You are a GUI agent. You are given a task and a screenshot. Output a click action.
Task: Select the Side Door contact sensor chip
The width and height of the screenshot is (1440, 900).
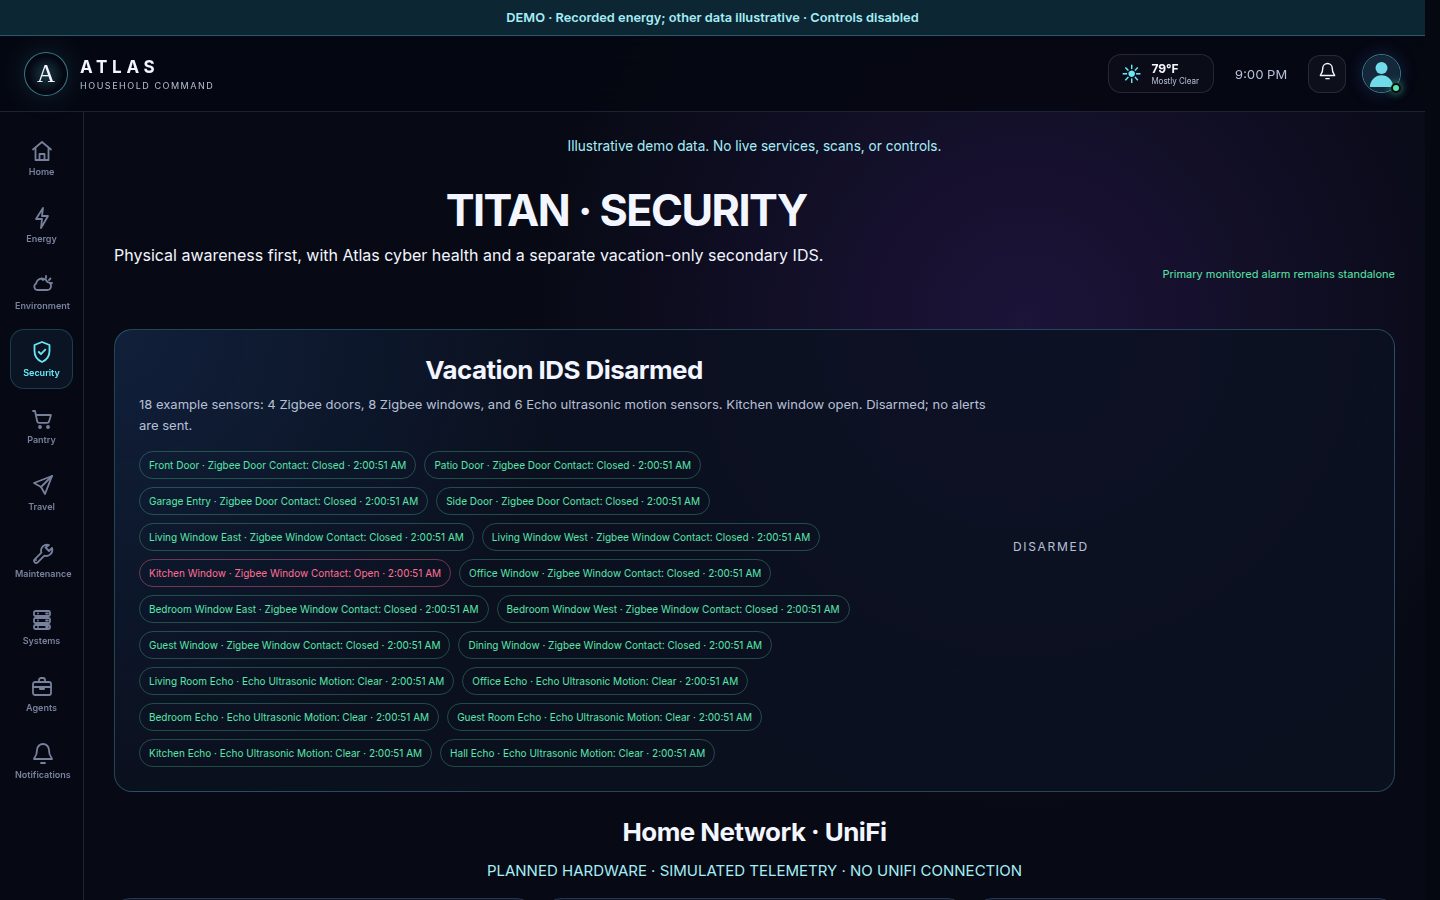pyautogui.click(x=573, y=501)
